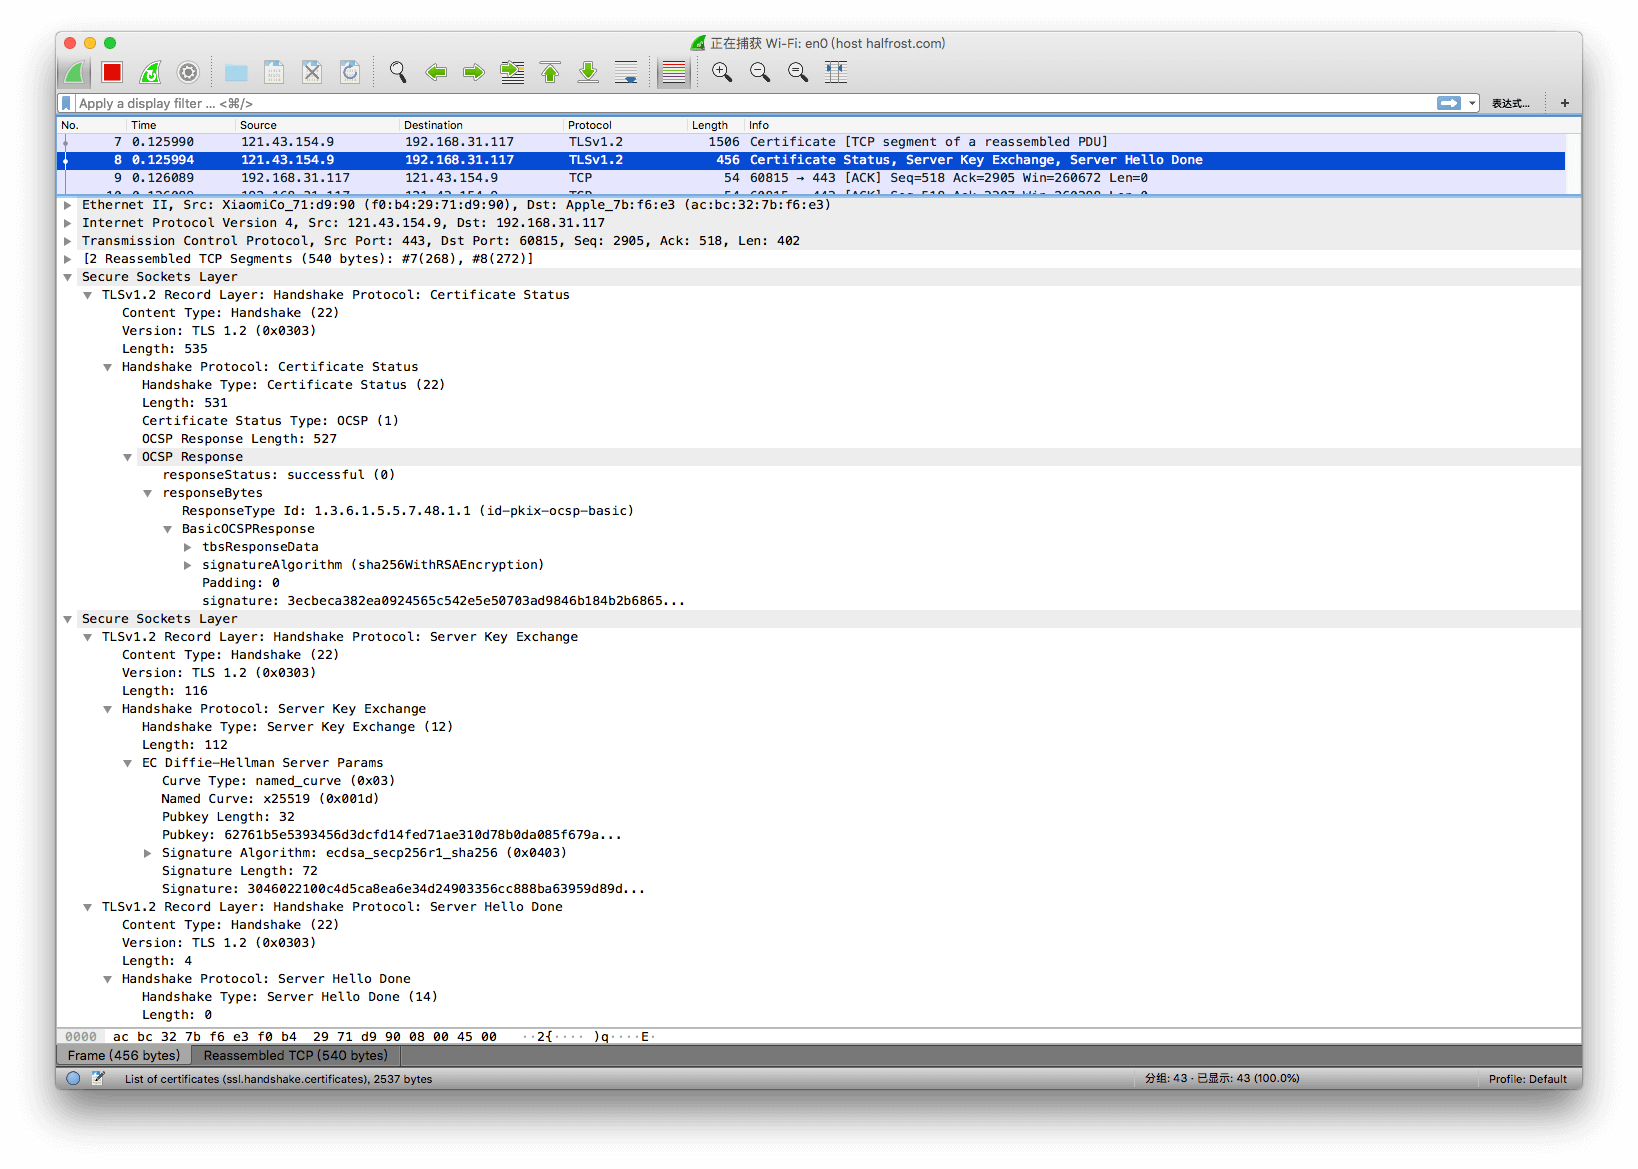Go forward to next packet arrow
This screenshot has width=1638, height=1169.
coord(474,72)
